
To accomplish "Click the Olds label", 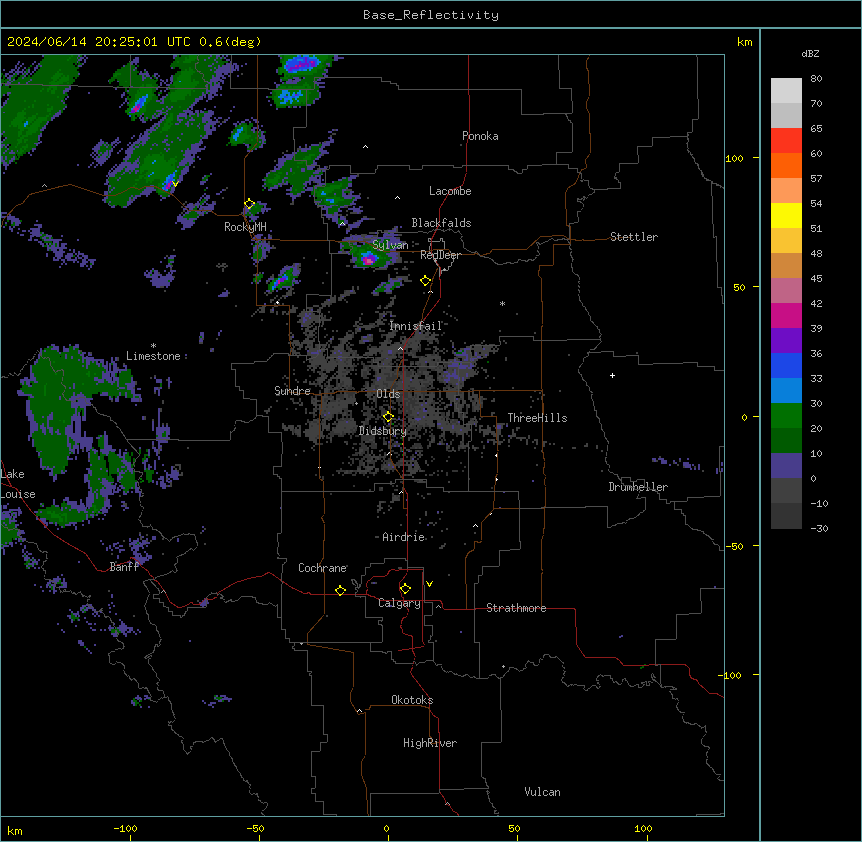I will tap(388, 394).
